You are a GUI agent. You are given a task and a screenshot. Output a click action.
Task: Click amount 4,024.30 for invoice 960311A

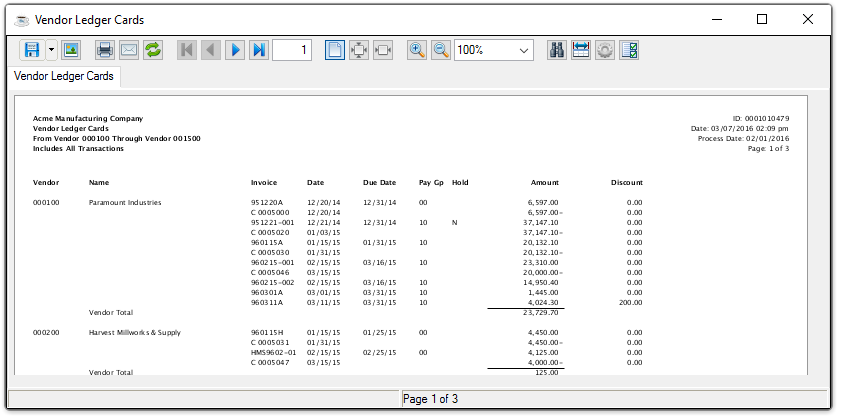point(543,303)
